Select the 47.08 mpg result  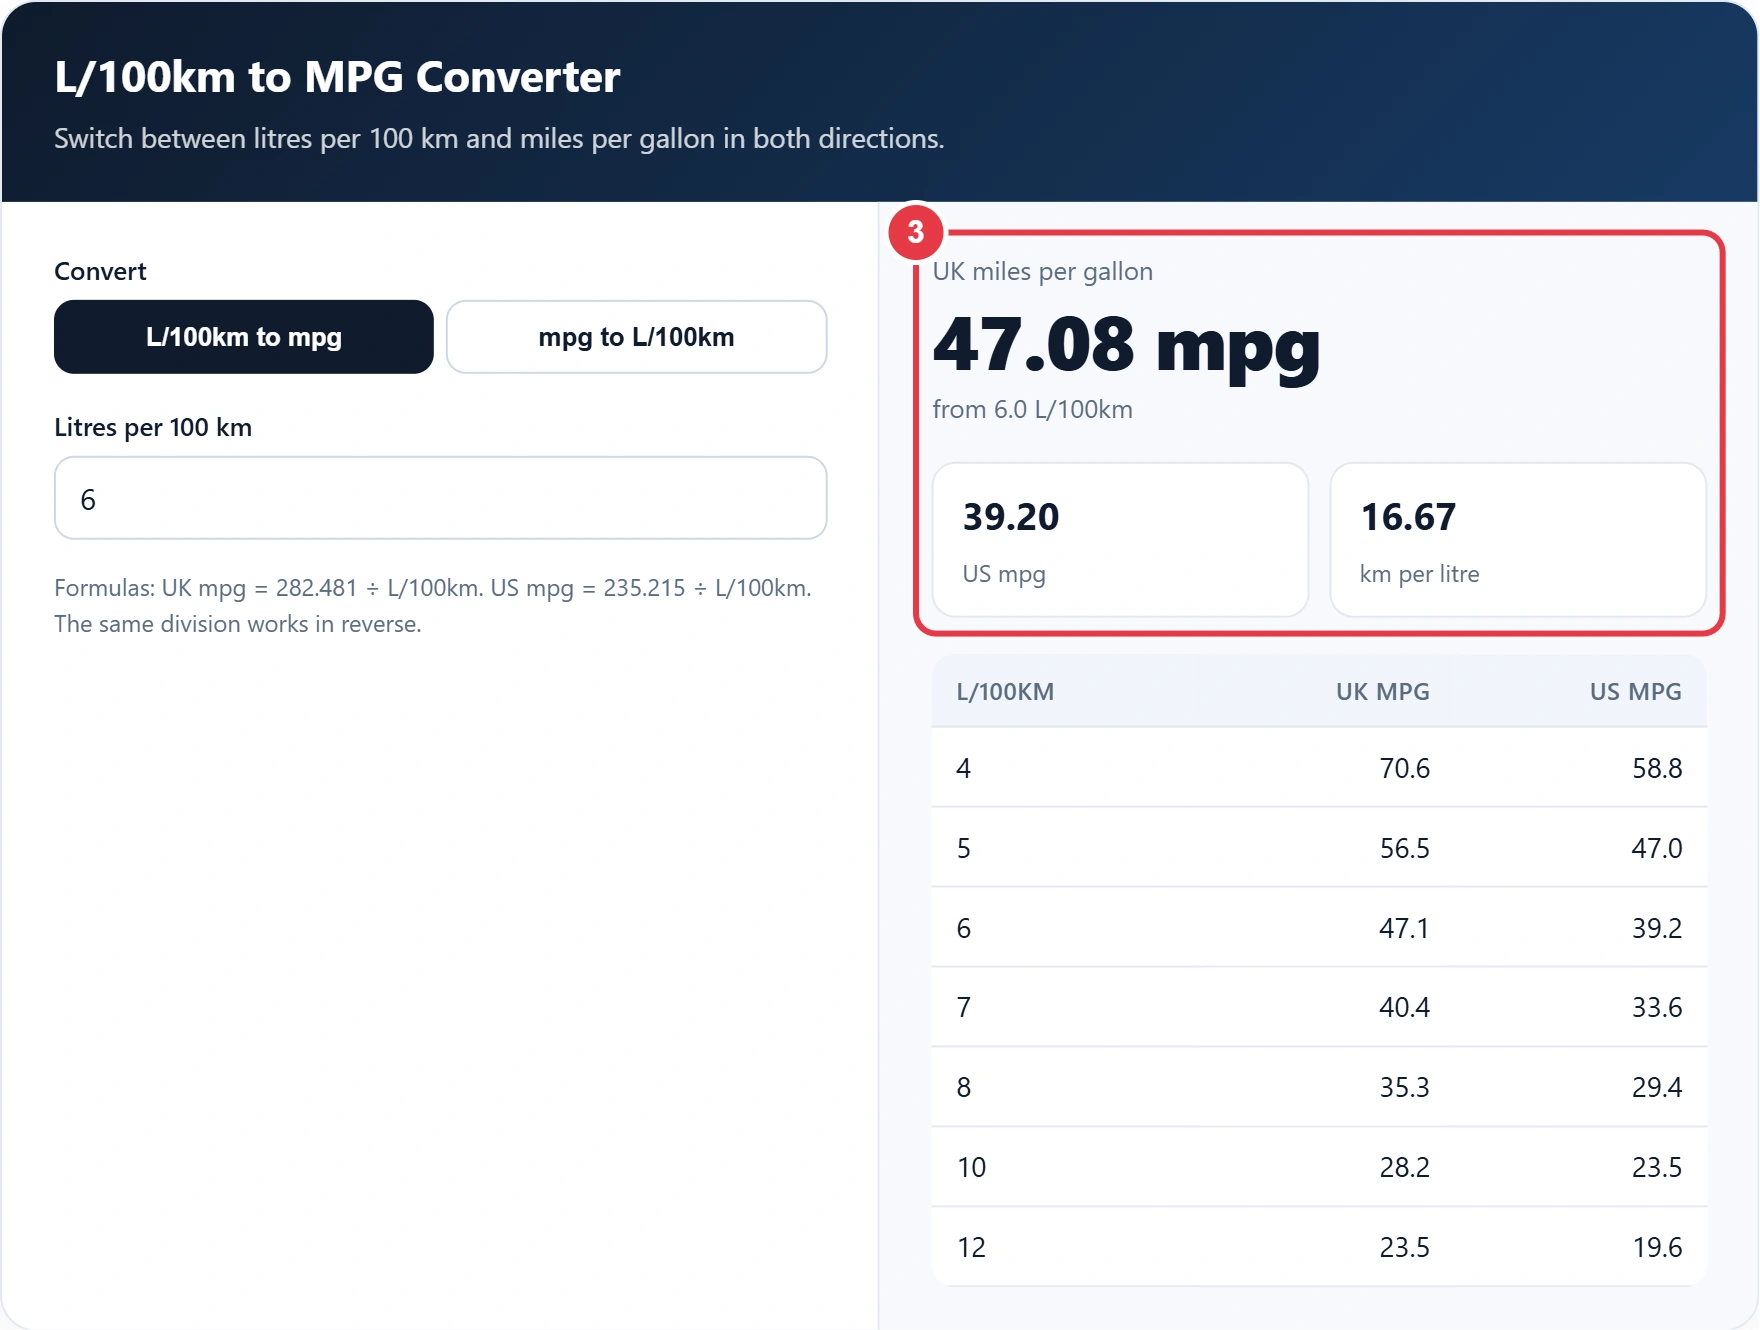point(1126,346)
